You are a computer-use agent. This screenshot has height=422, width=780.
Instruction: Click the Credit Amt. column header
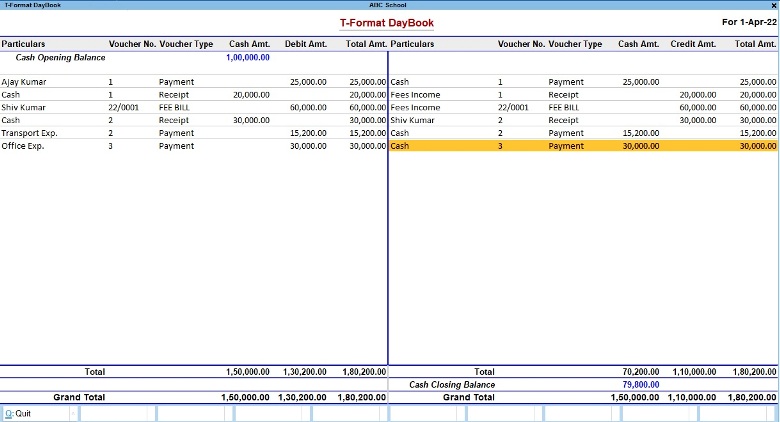pyautogui.click(x=693, y=44)
